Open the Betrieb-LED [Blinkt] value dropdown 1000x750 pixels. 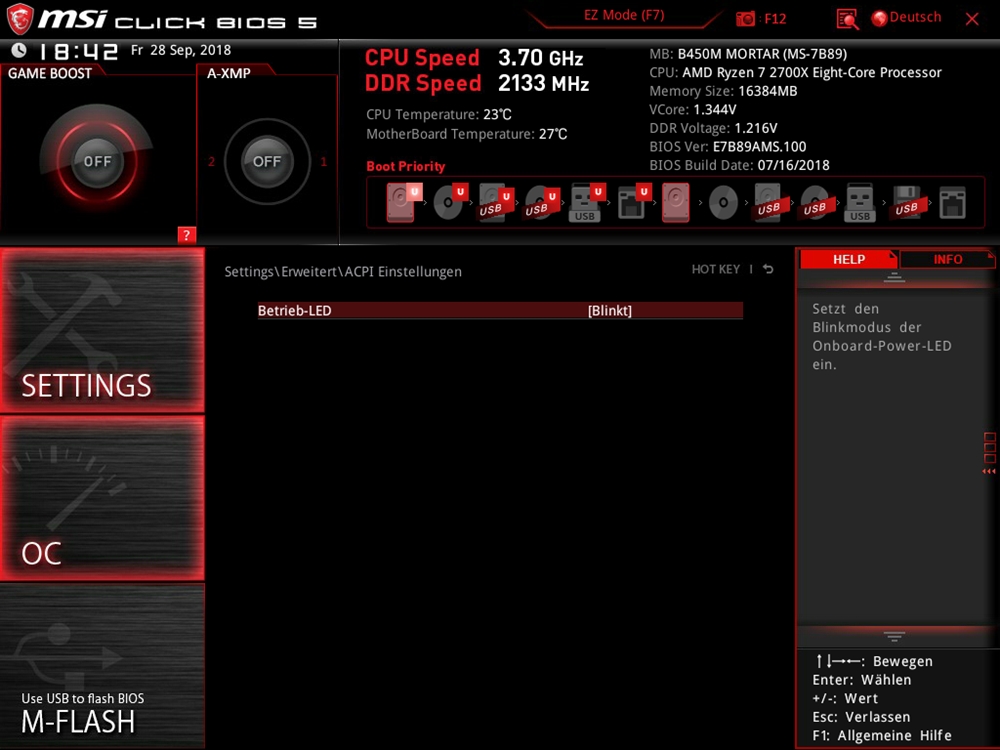tap(610, 311)
